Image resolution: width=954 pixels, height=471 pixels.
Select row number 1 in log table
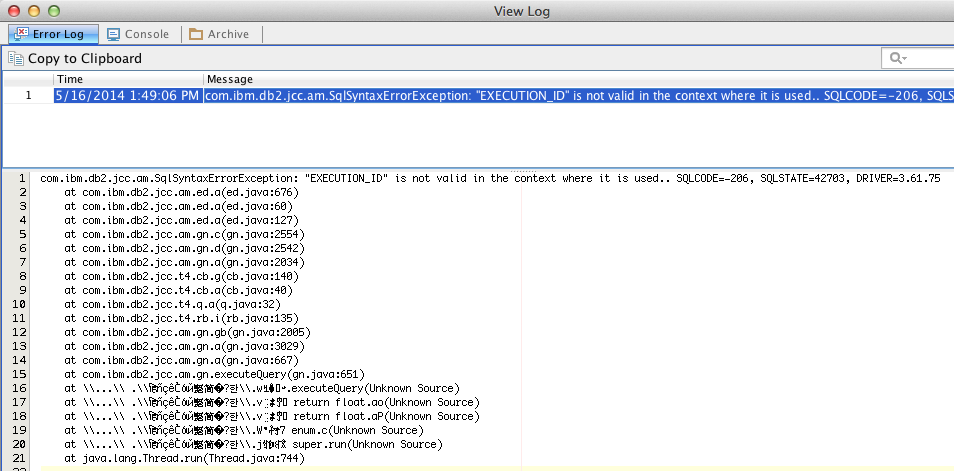pos(28,96)
